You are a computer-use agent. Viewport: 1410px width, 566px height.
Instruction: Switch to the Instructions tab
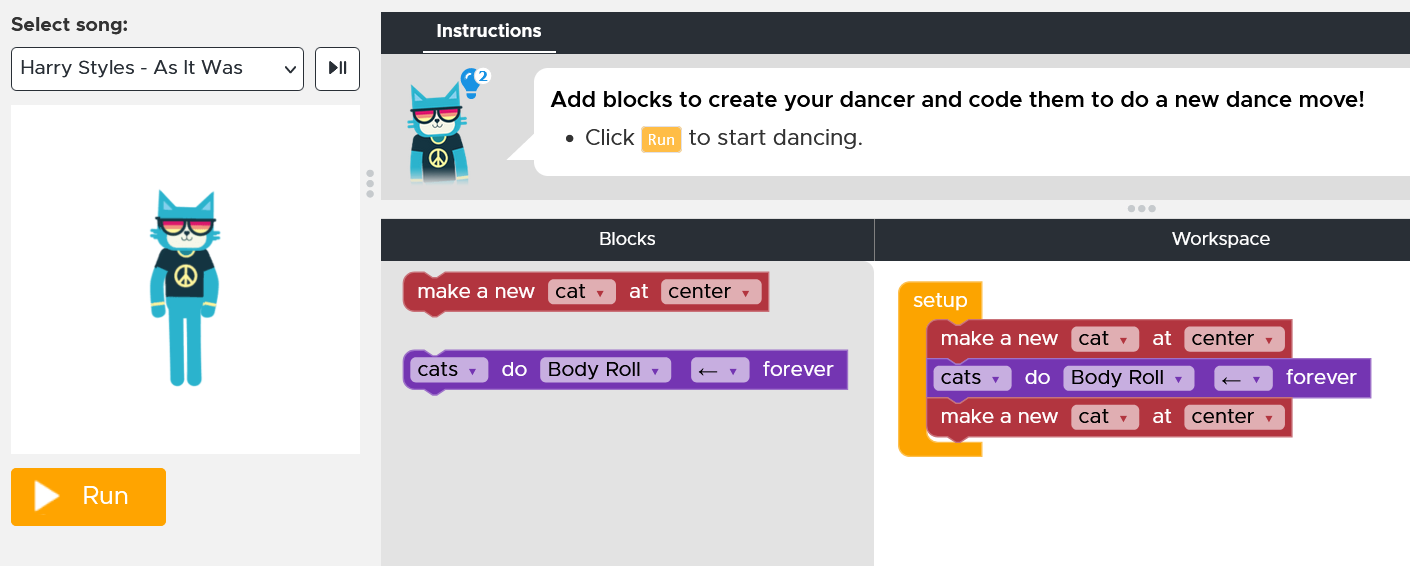click(x=489, y=32)
